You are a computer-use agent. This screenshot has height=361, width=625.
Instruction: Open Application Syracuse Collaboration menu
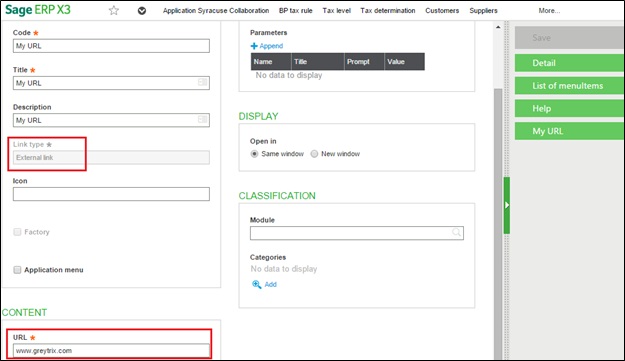216,11
